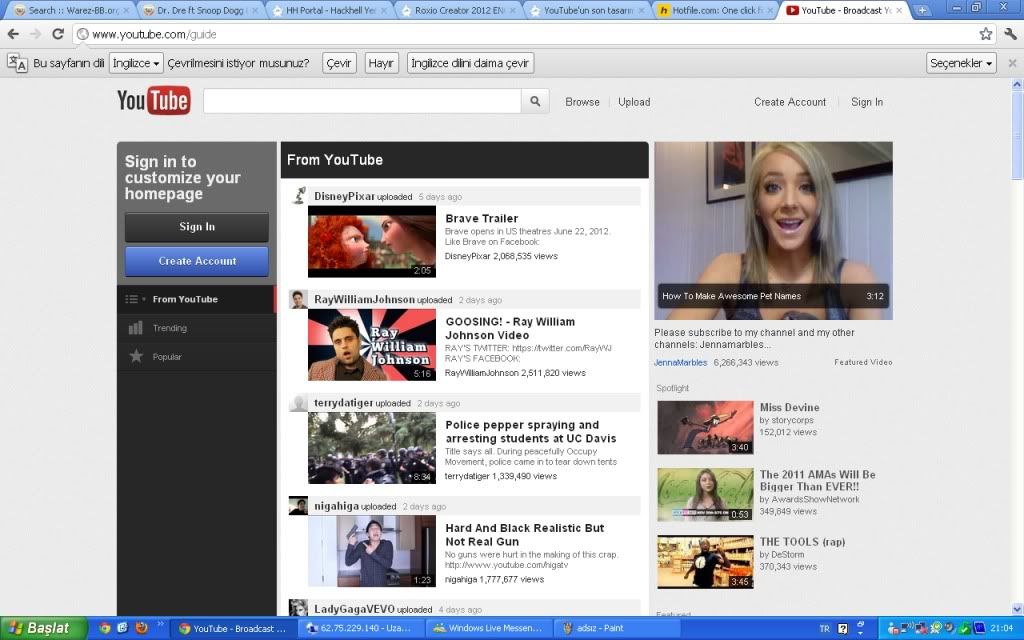Viewport: 1024px width, 640px height.
Task: Launch Chrome from the quick launch icons
Action: [104, 628]
